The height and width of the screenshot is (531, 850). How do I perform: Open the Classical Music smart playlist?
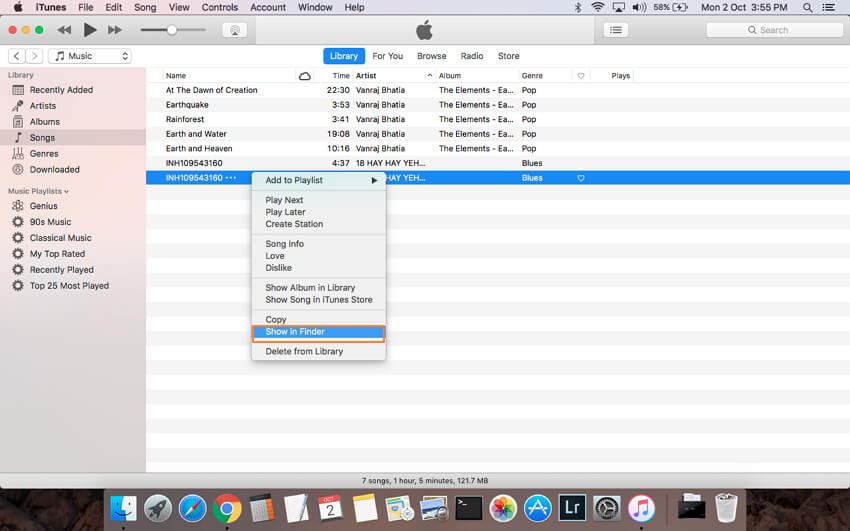73,238
